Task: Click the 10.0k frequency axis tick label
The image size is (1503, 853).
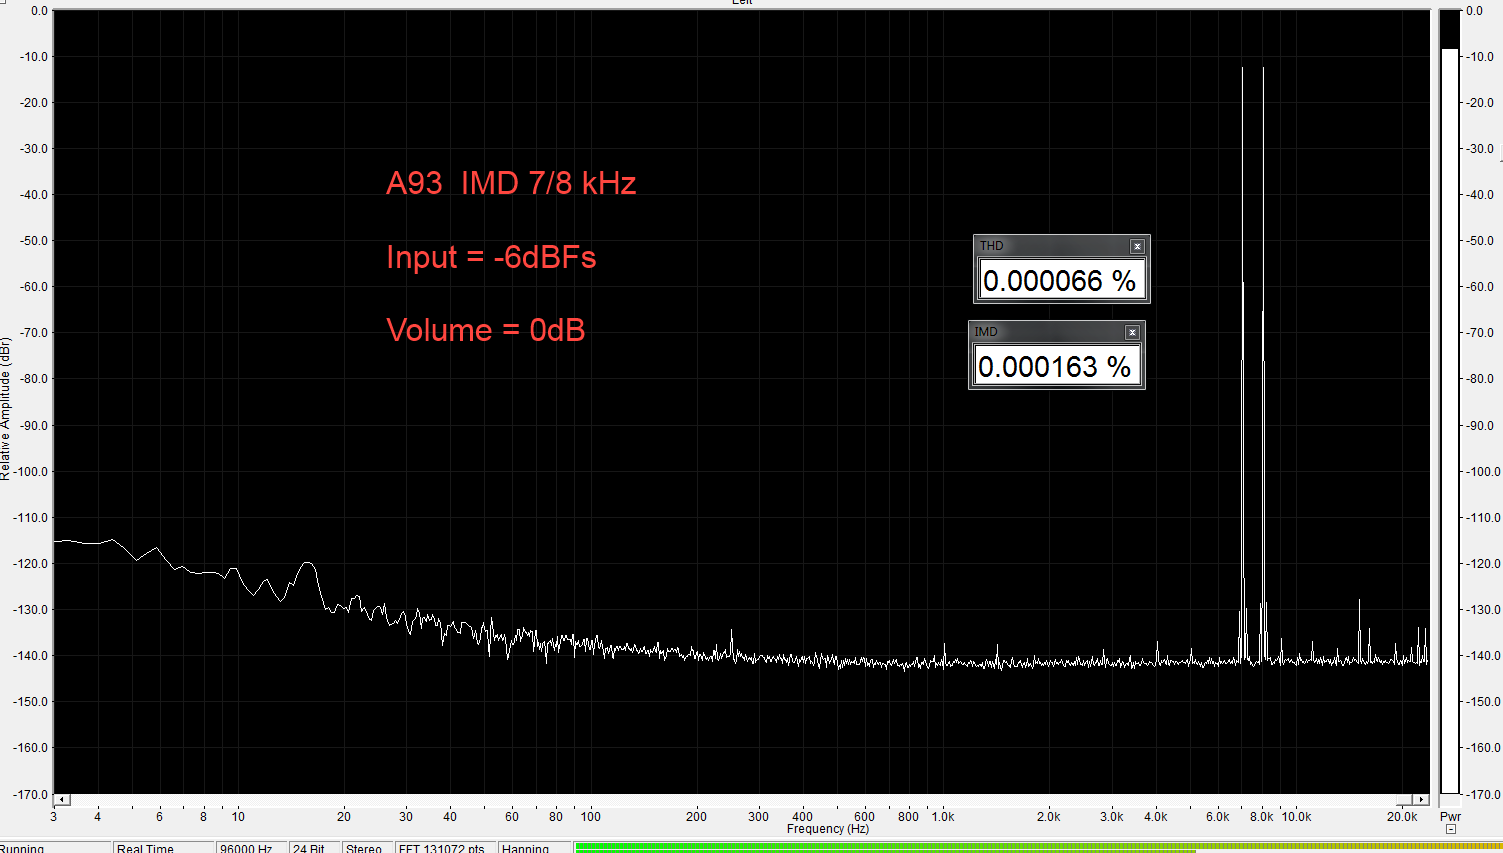Action: coord(1296,817)
